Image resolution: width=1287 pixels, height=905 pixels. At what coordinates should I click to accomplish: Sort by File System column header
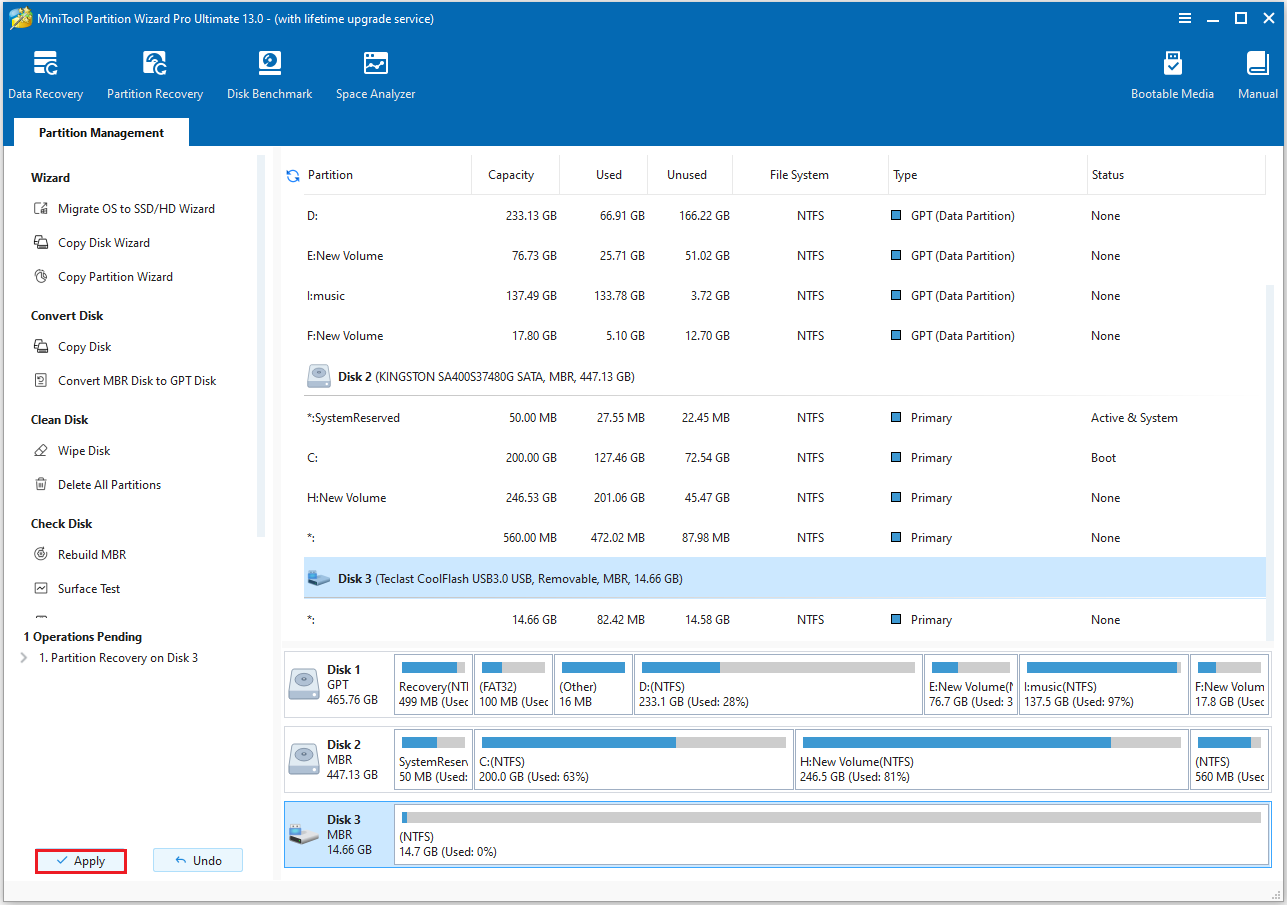pyautogui.click(x=799, y=175)
